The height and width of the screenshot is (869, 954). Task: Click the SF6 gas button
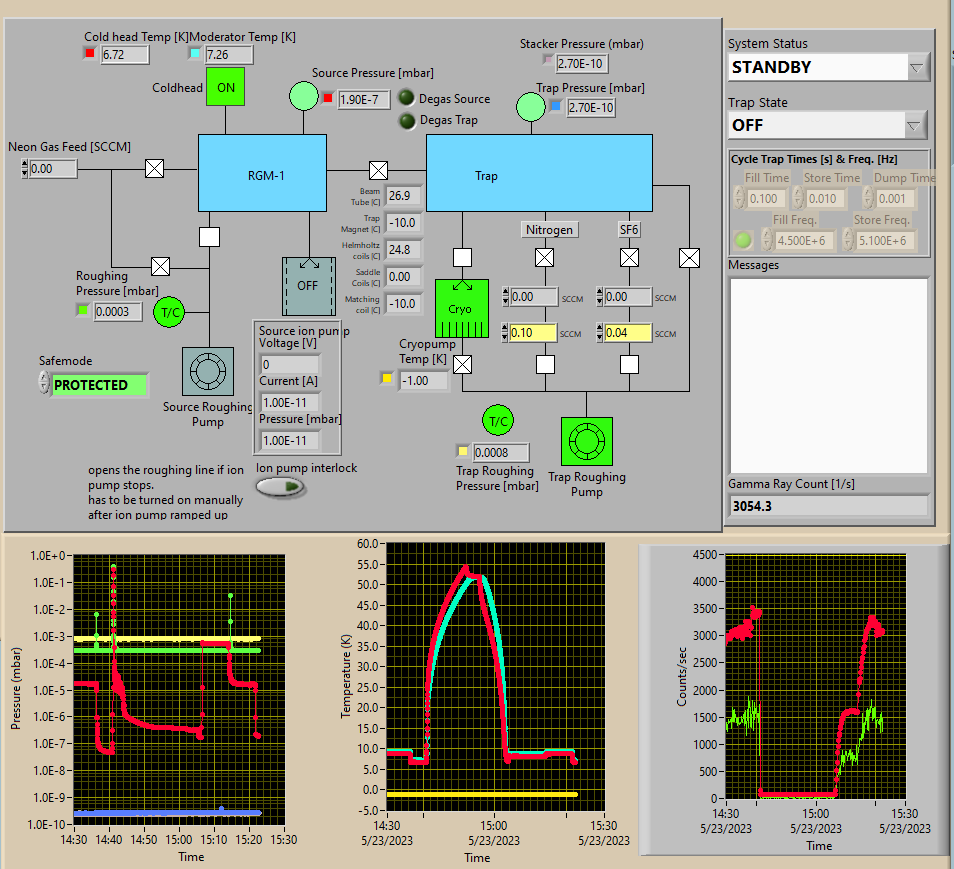pyautogui.click(x=629, y=230)
